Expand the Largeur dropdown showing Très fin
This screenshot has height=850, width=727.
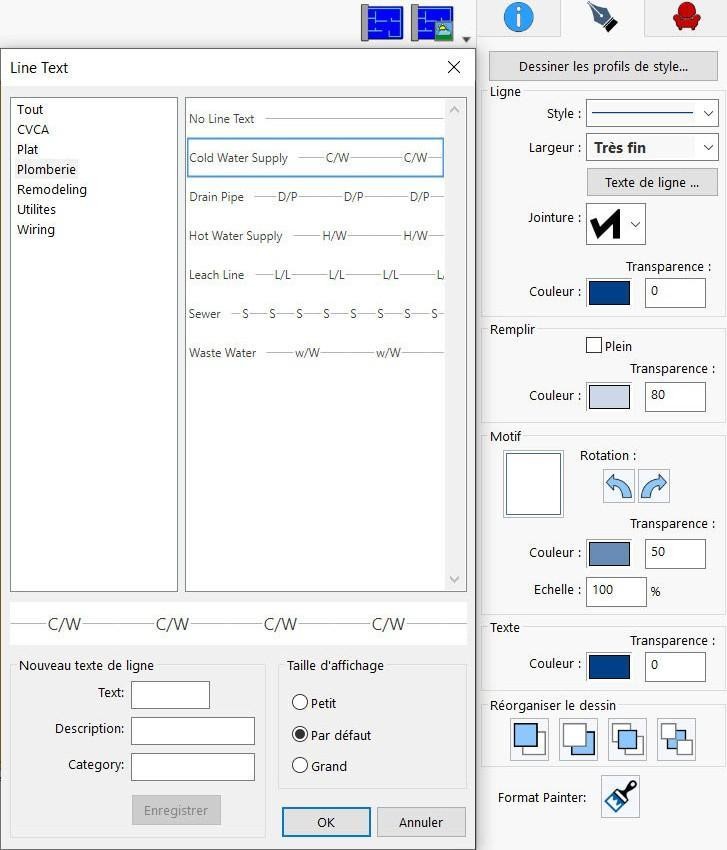click(x=652, y=147)
